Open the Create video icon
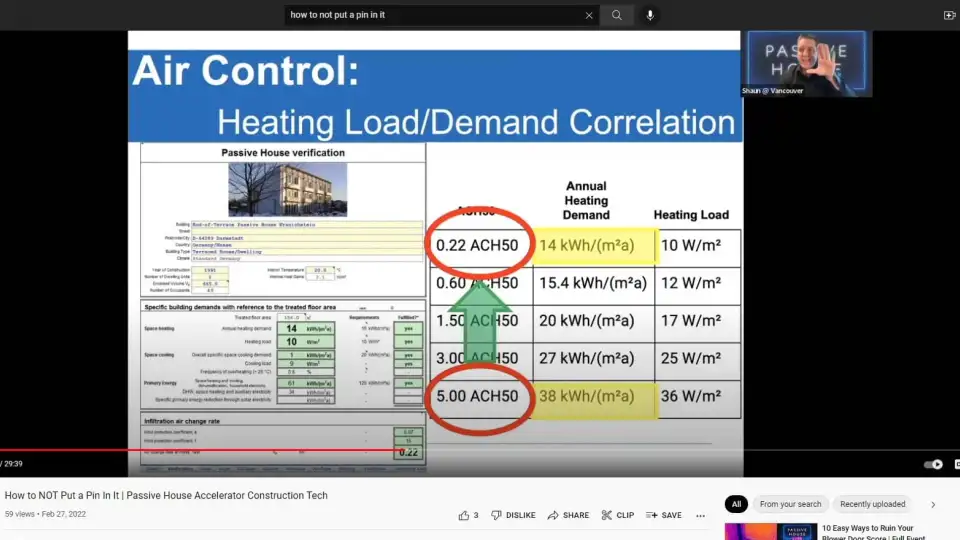Image resolution: width=960 pixels, height=540 pixels. click(x=949, y=15)
